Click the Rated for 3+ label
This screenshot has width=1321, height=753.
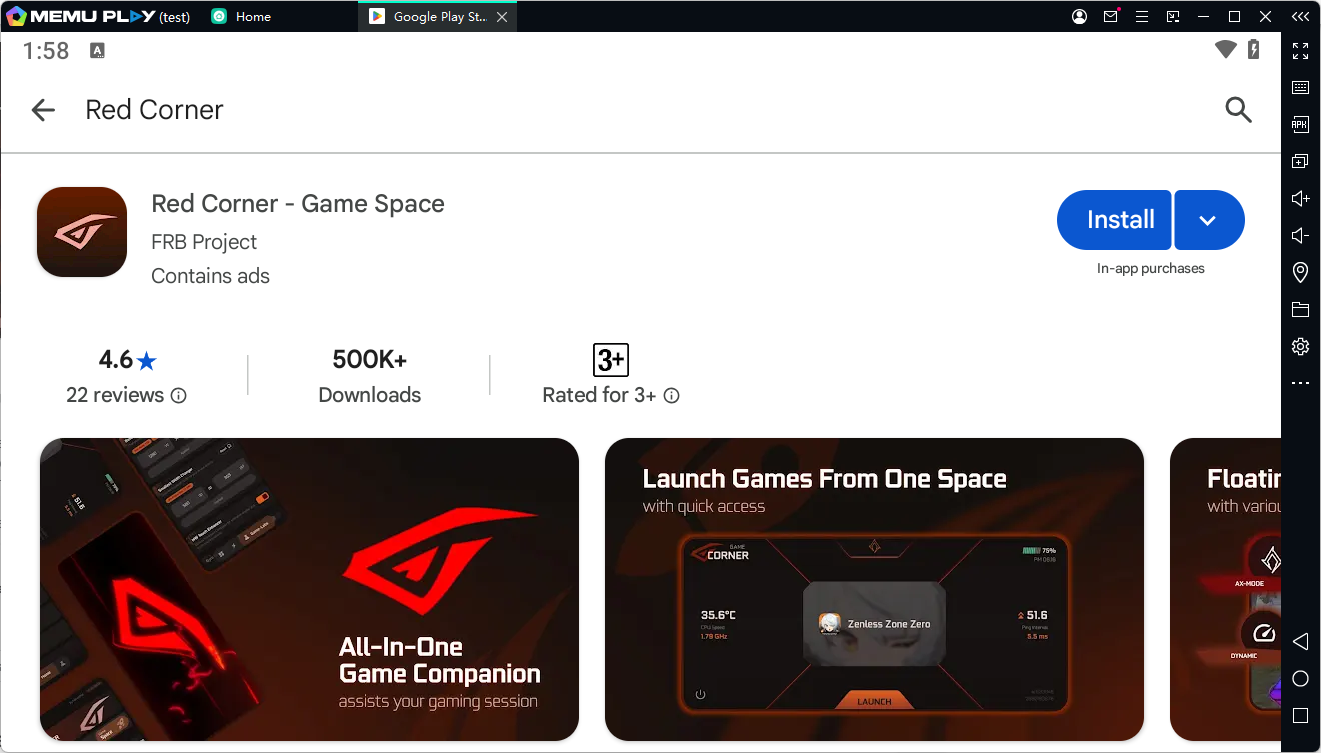tap(599, 395)
